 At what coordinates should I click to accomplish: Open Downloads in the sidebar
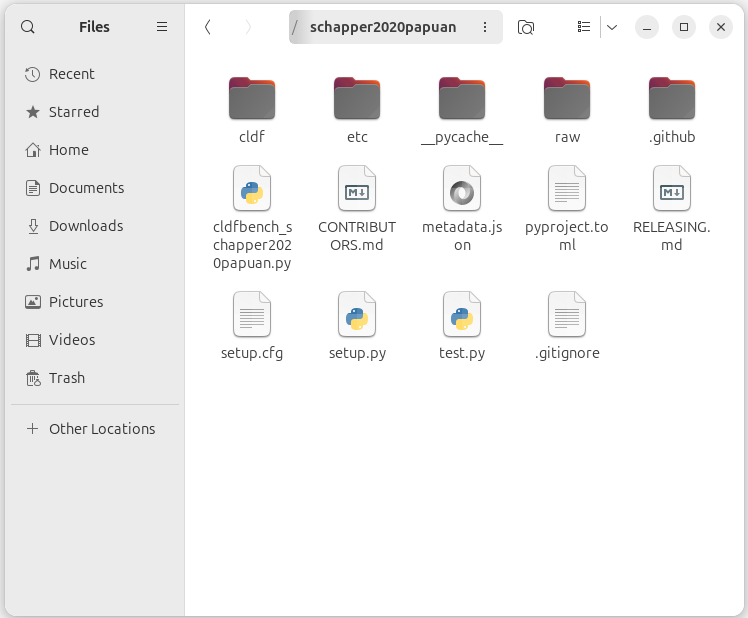pos(95,226)
